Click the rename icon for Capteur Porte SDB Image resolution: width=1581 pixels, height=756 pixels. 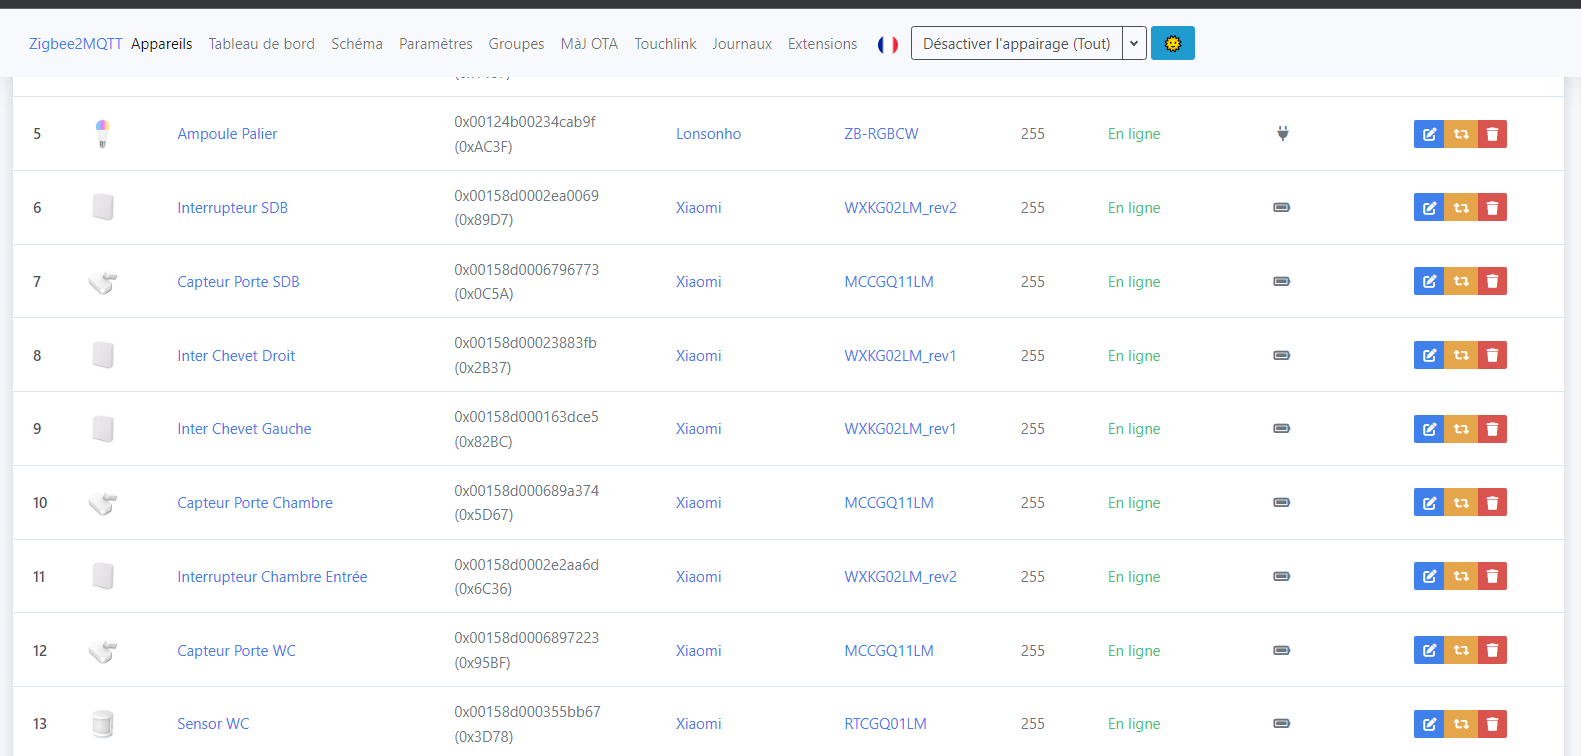(x=1429, y=282)
